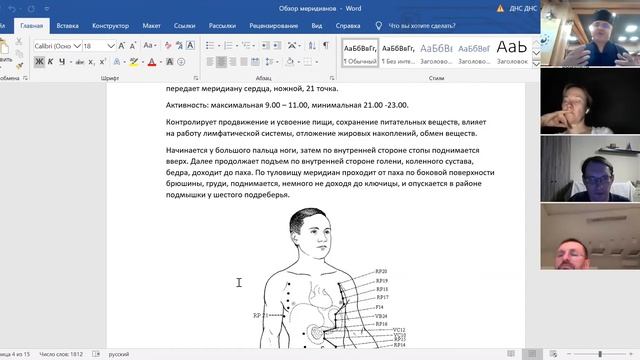The image size is (640, 360).
Task: Toggle superscript formatting
Action: pos(103,62)
